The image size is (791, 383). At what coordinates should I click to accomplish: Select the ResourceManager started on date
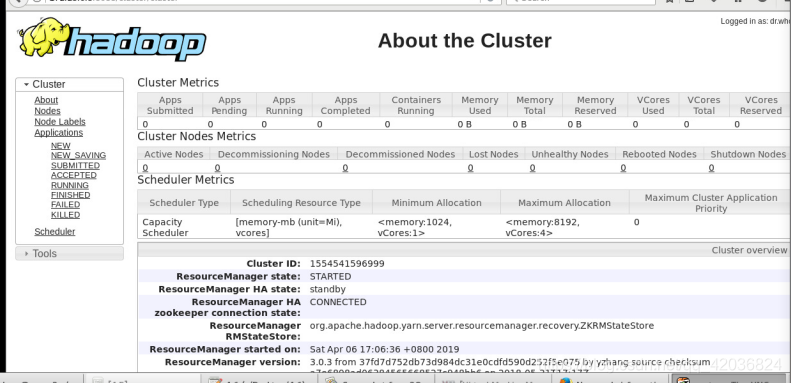(x=384, y=349)
